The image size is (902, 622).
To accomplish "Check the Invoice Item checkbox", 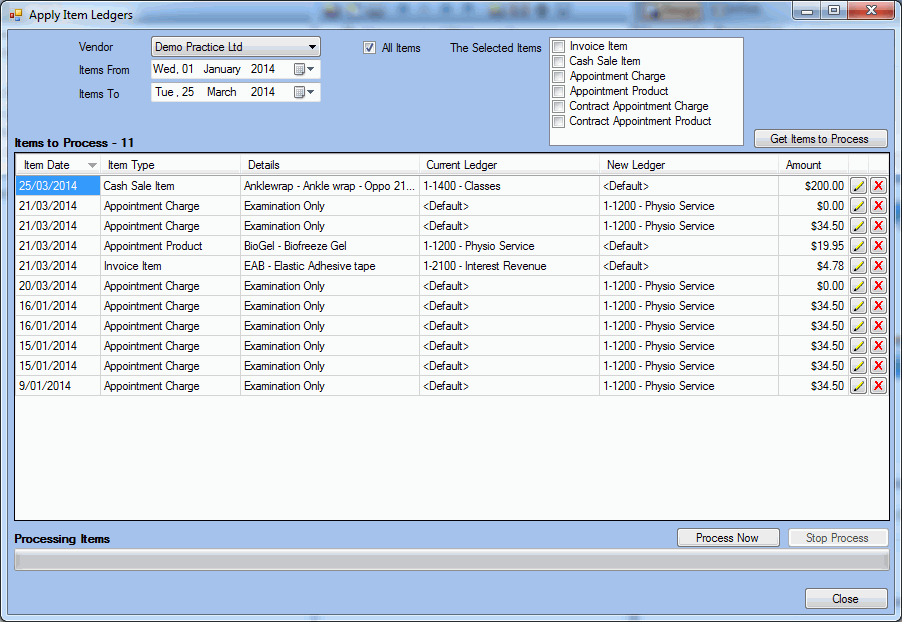I will pos(559,46).
